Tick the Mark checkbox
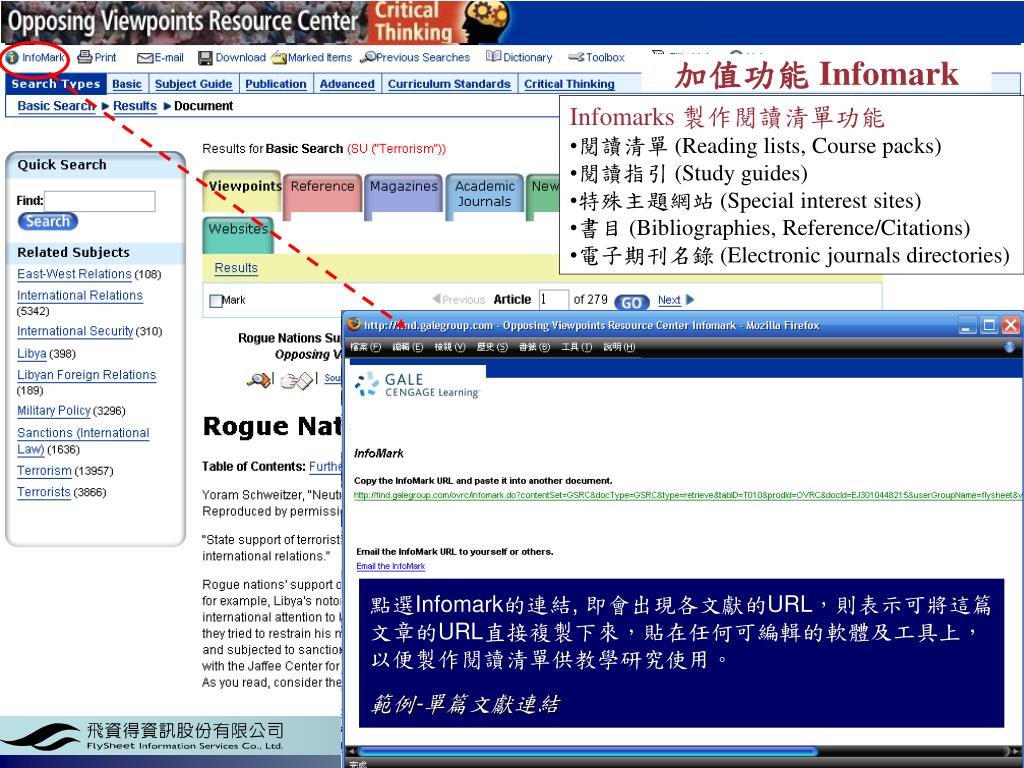This screenshot has width=1024, height=768. click(216, 300)
